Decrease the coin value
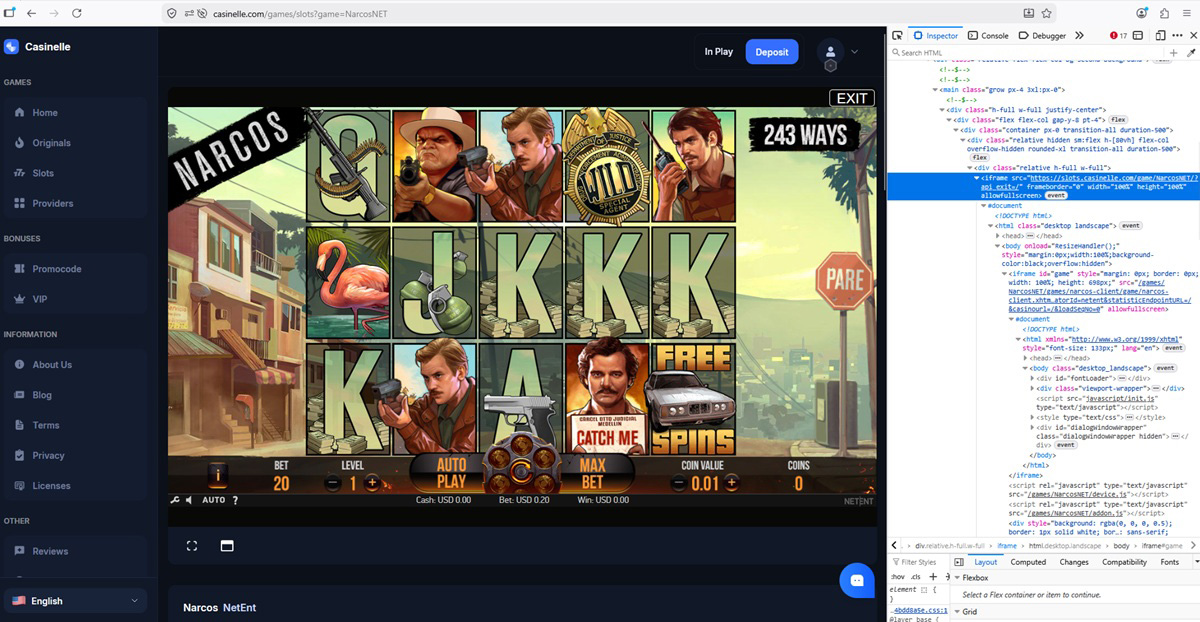This screenshot has width=1200, height=622. (678, 483)
